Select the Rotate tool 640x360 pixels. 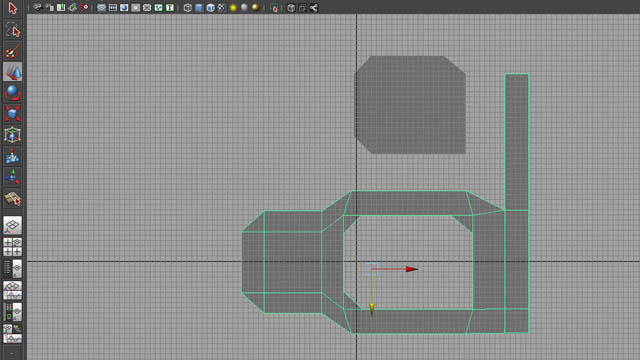tap(12, 93)
